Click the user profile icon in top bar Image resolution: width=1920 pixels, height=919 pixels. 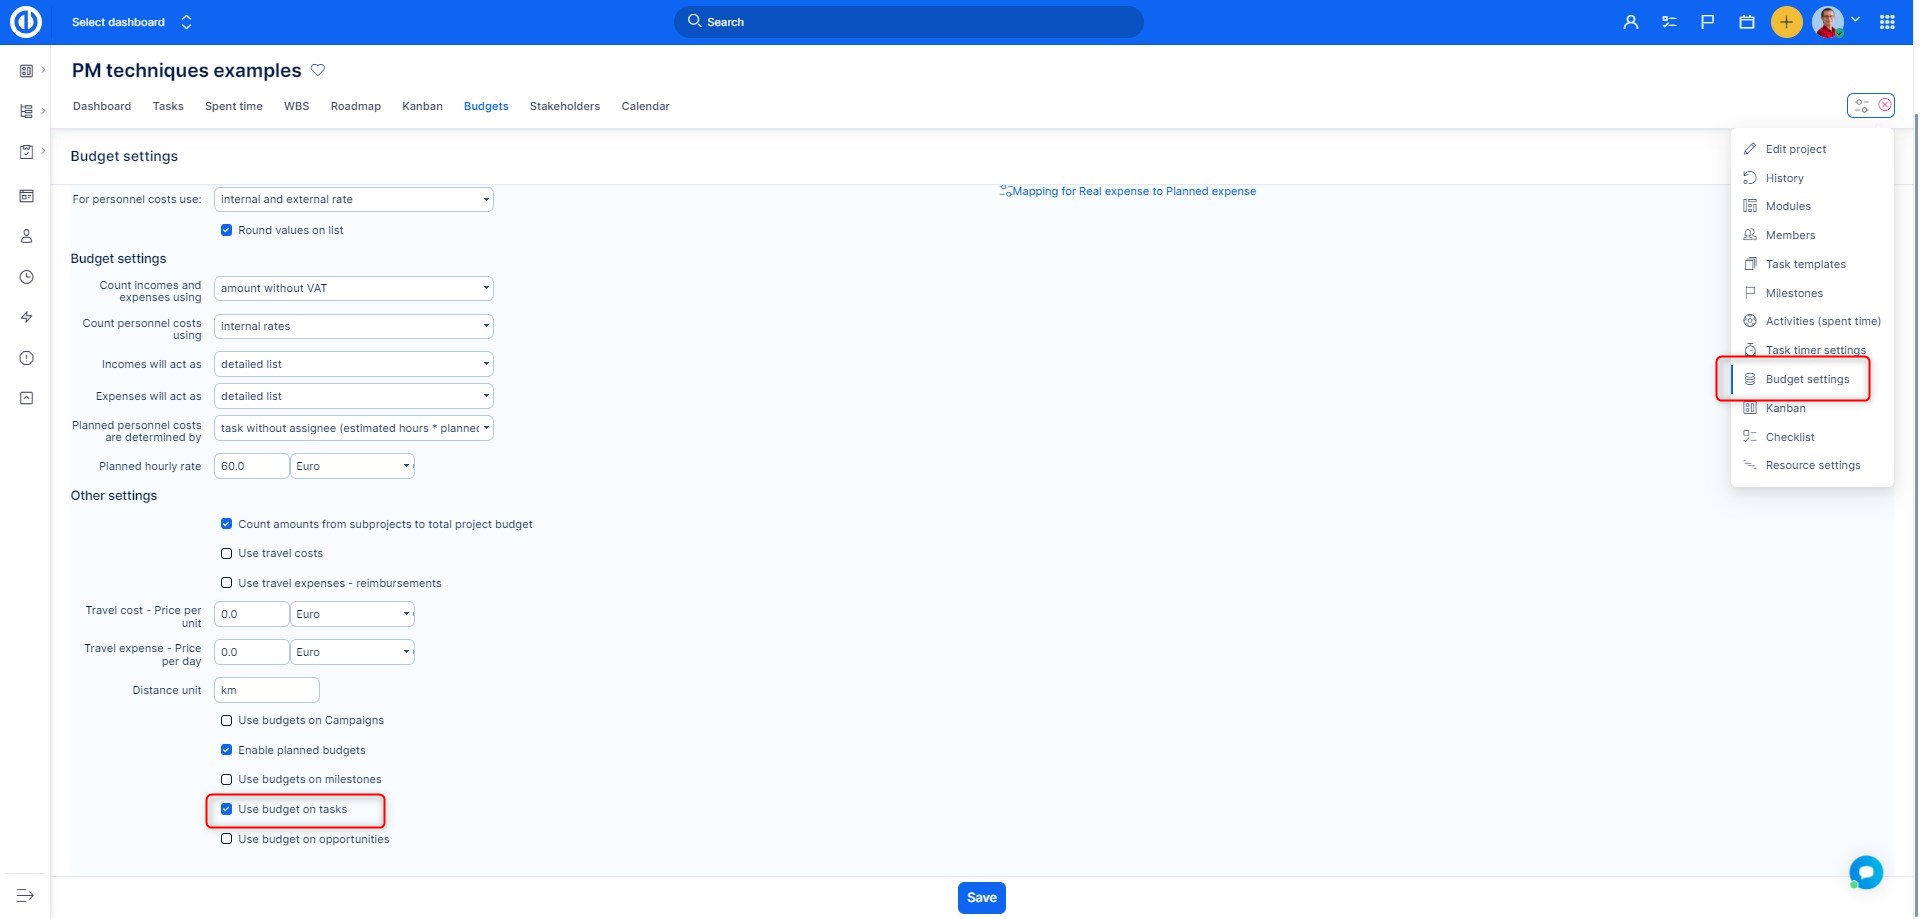tap(1630, 22)
